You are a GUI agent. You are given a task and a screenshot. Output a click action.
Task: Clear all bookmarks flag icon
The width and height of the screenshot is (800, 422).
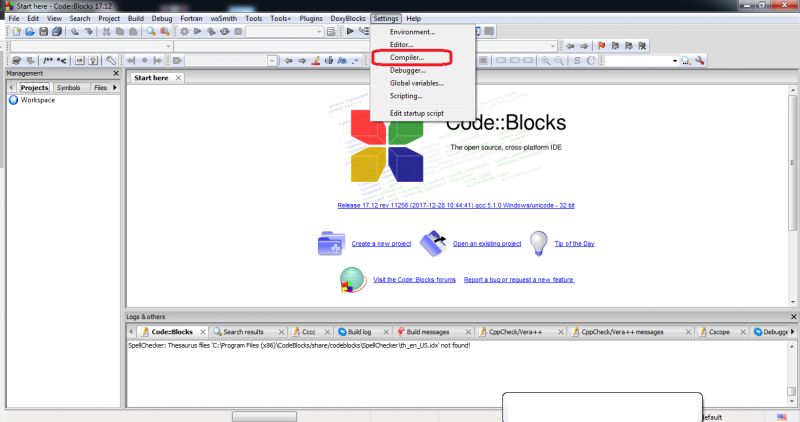[642, 46]
